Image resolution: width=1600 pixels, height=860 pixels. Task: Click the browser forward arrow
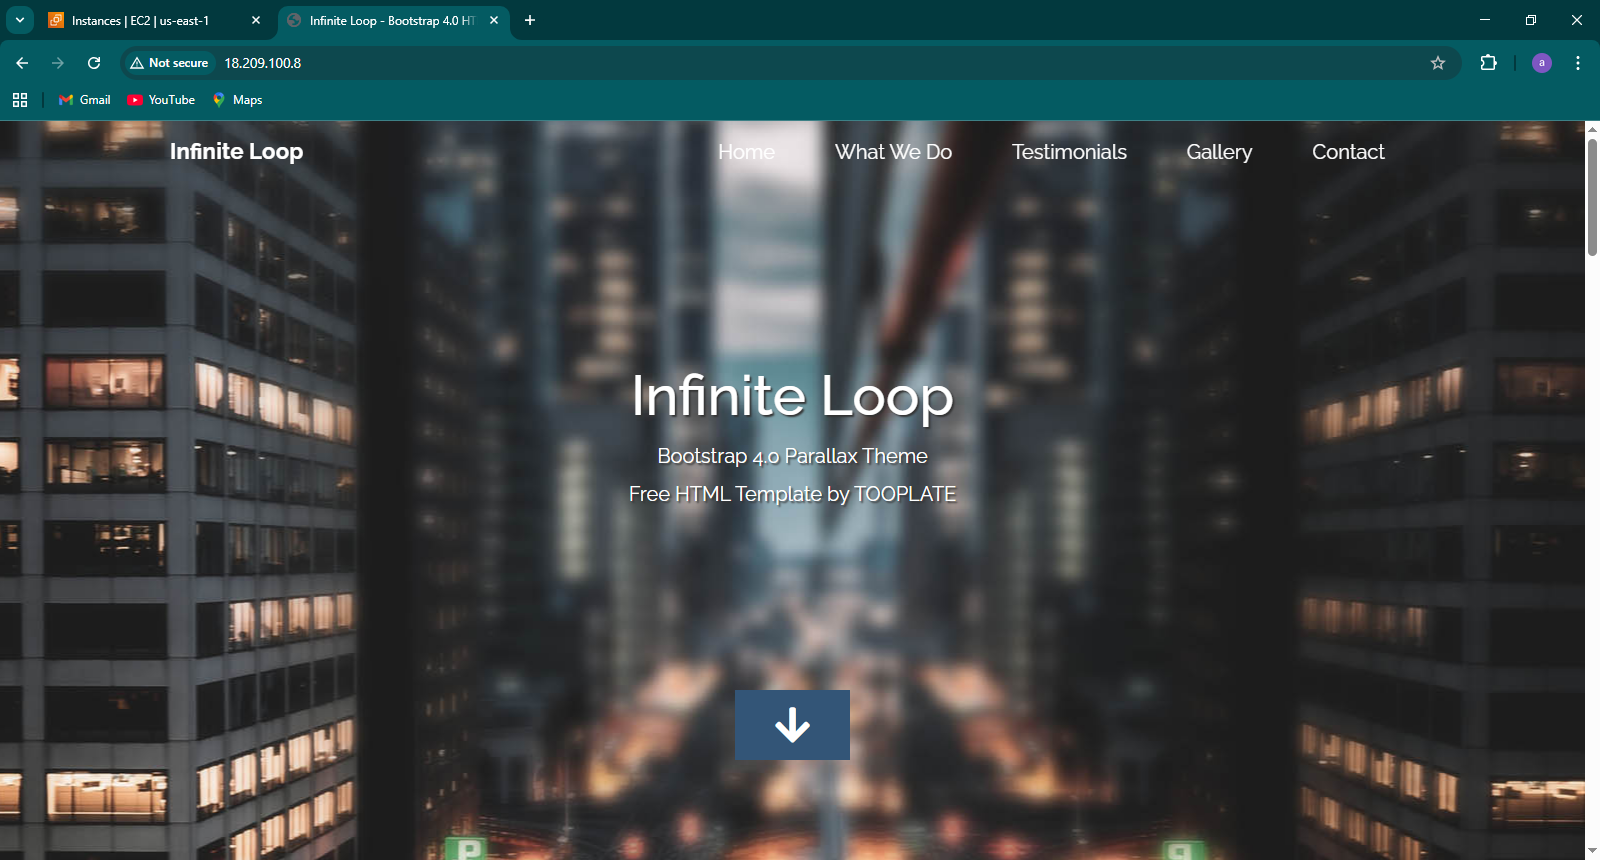point(58,63)
